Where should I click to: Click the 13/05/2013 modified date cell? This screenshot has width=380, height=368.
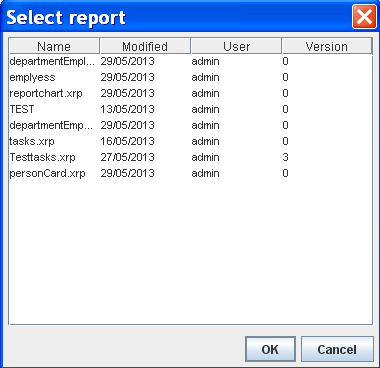(x=128, y=109)
